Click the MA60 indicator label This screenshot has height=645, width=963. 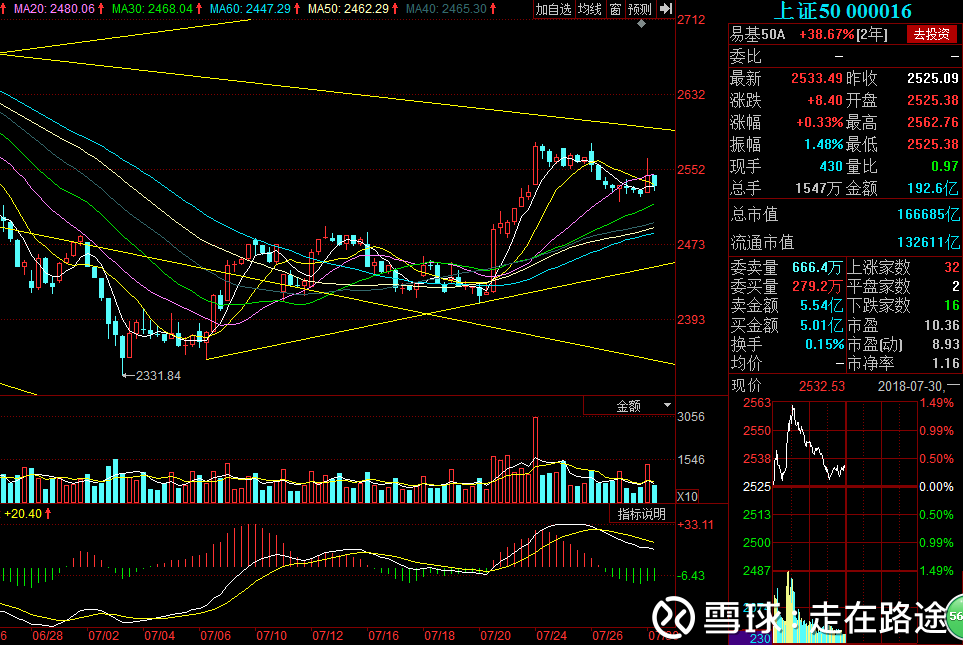[x=249, y=9]
